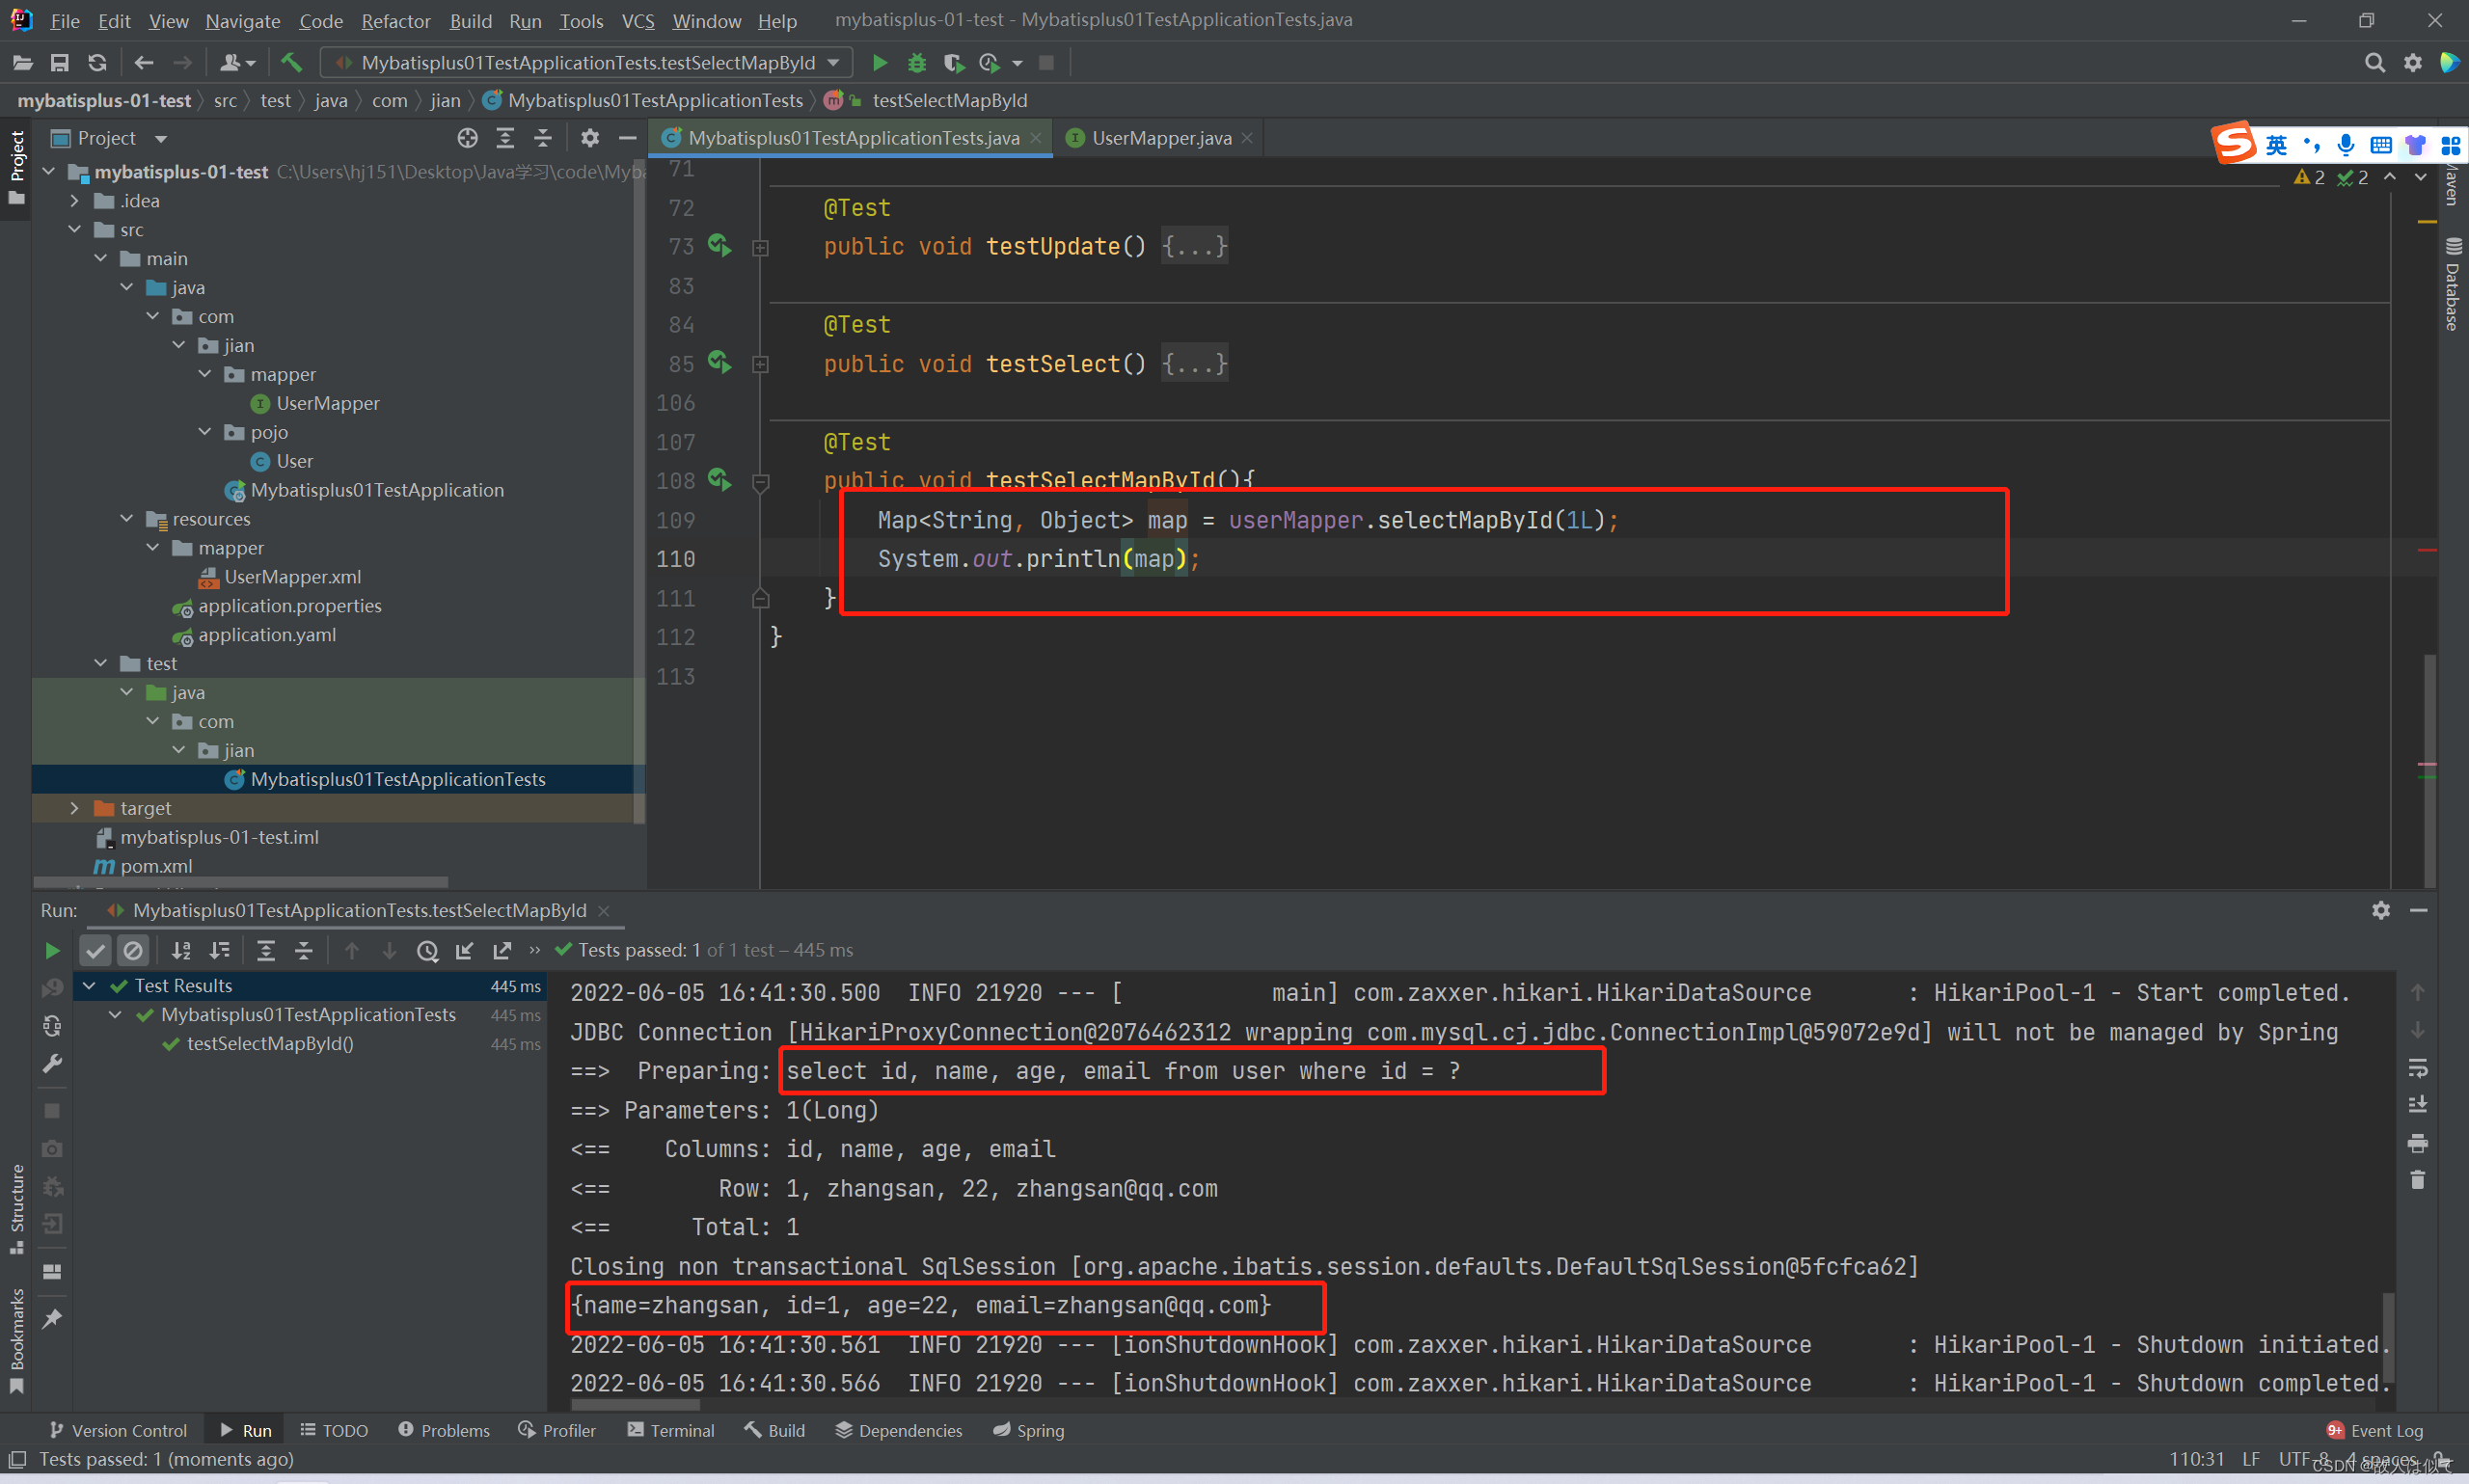Collapse the resources folder

[x=126, y=519]
